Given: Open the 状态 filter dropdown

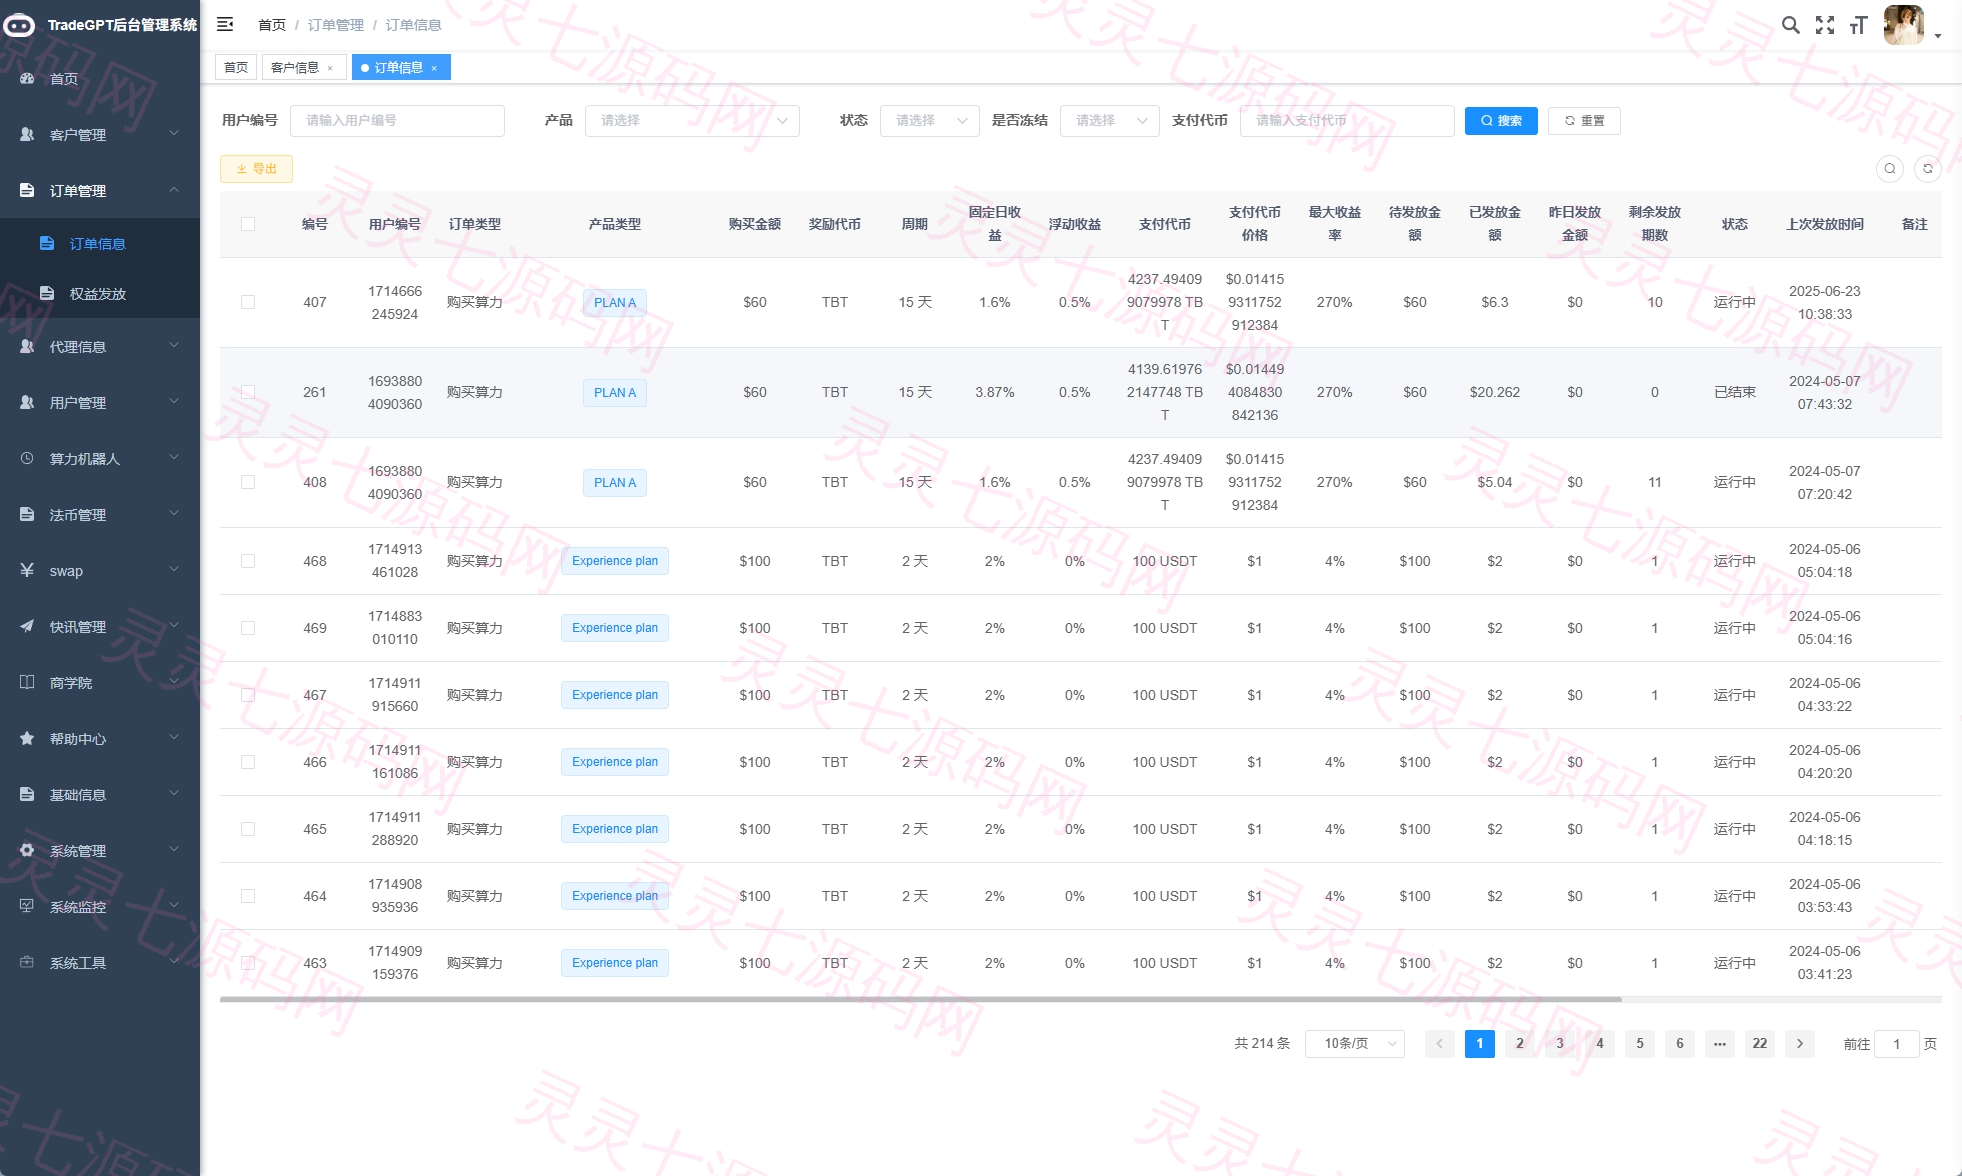Looking at the screenshot, I should click(x=930, y=120).
